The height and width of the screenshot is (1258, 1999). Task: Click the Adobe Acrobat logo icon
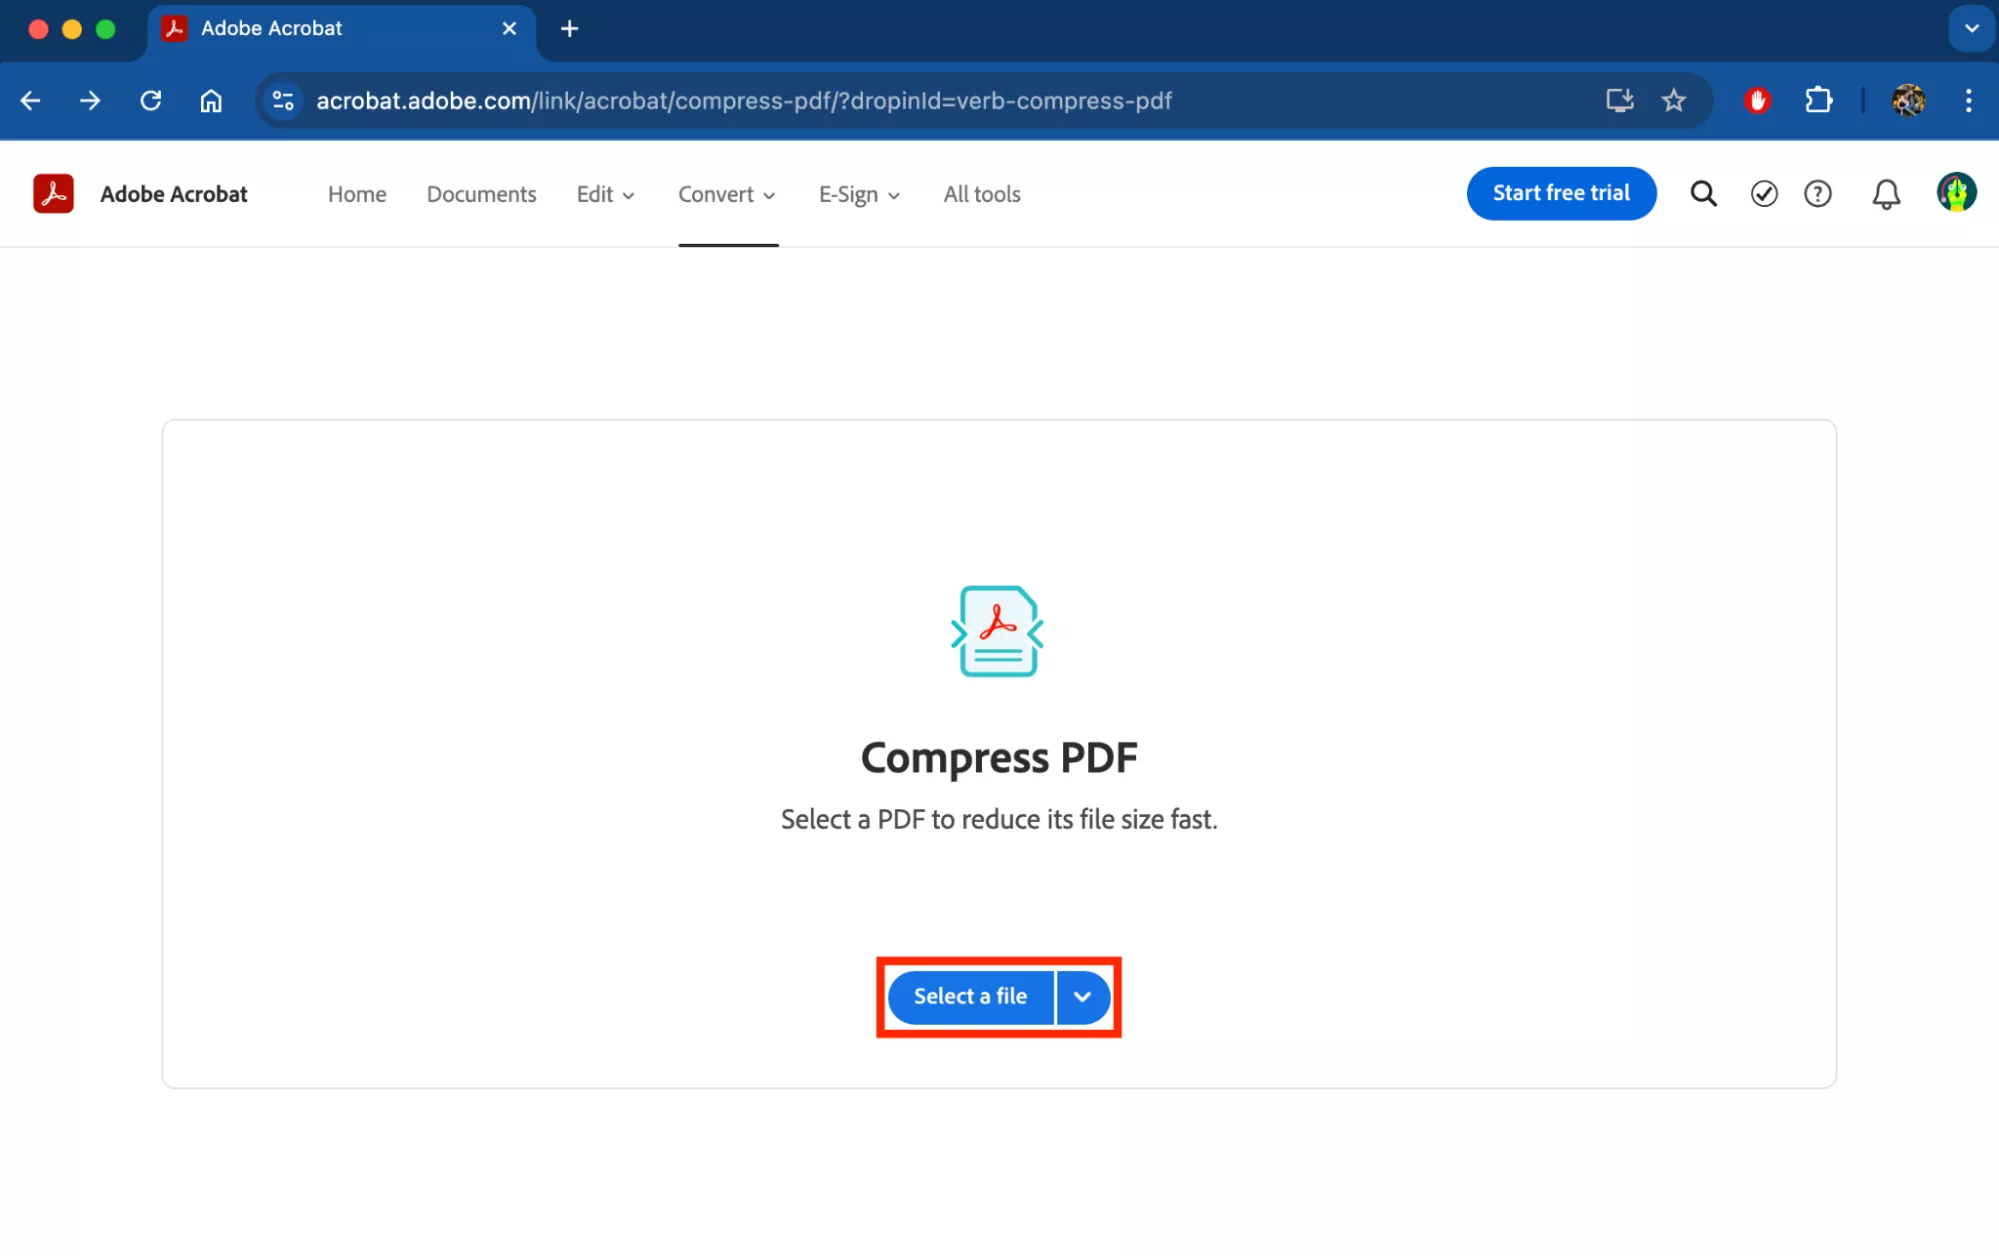tap(53, 194)
